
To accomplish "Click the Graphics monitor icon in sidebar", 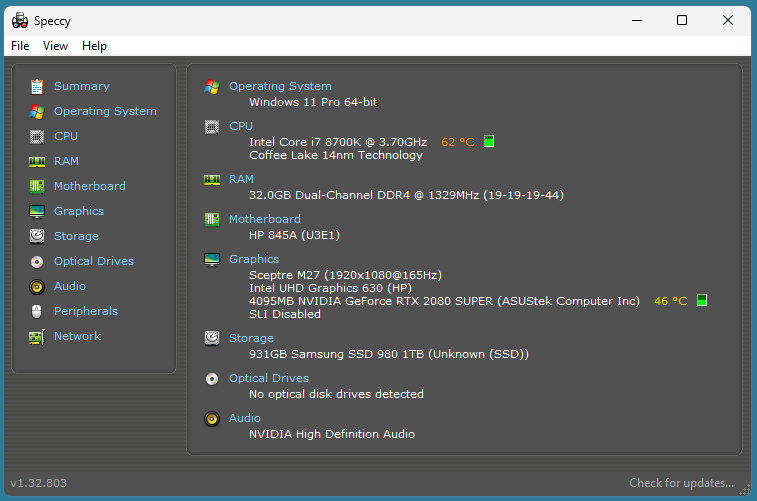I will (37, 211).
